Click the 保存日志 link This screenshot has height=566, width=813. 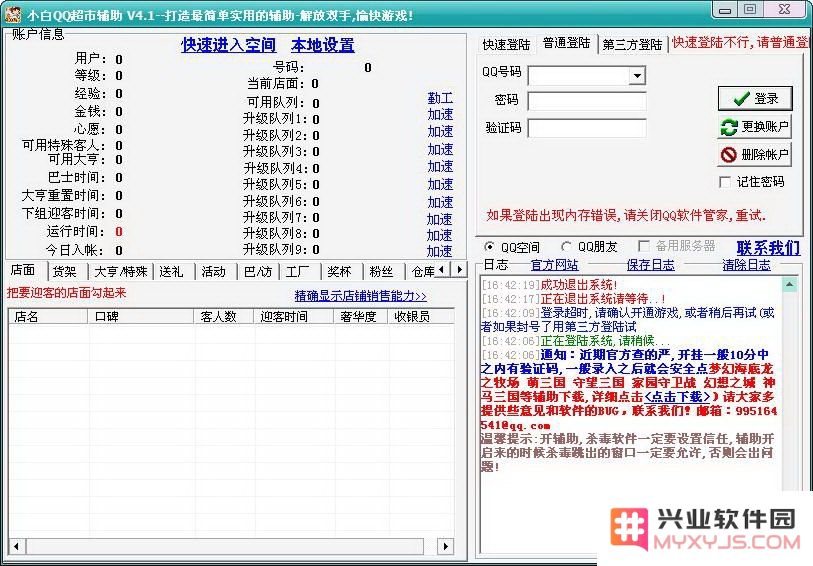(x=650, y=265)
